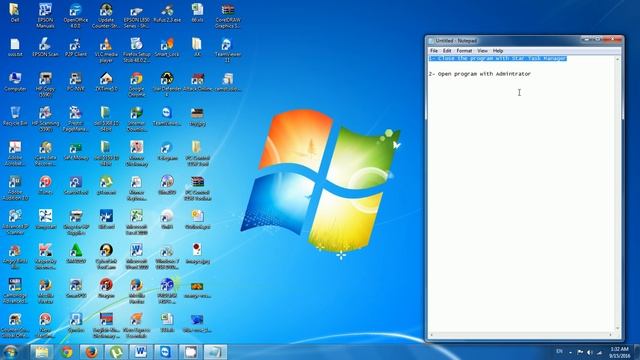
Task: Open uTorrent from the taskbar
Action: click(116, 352)
